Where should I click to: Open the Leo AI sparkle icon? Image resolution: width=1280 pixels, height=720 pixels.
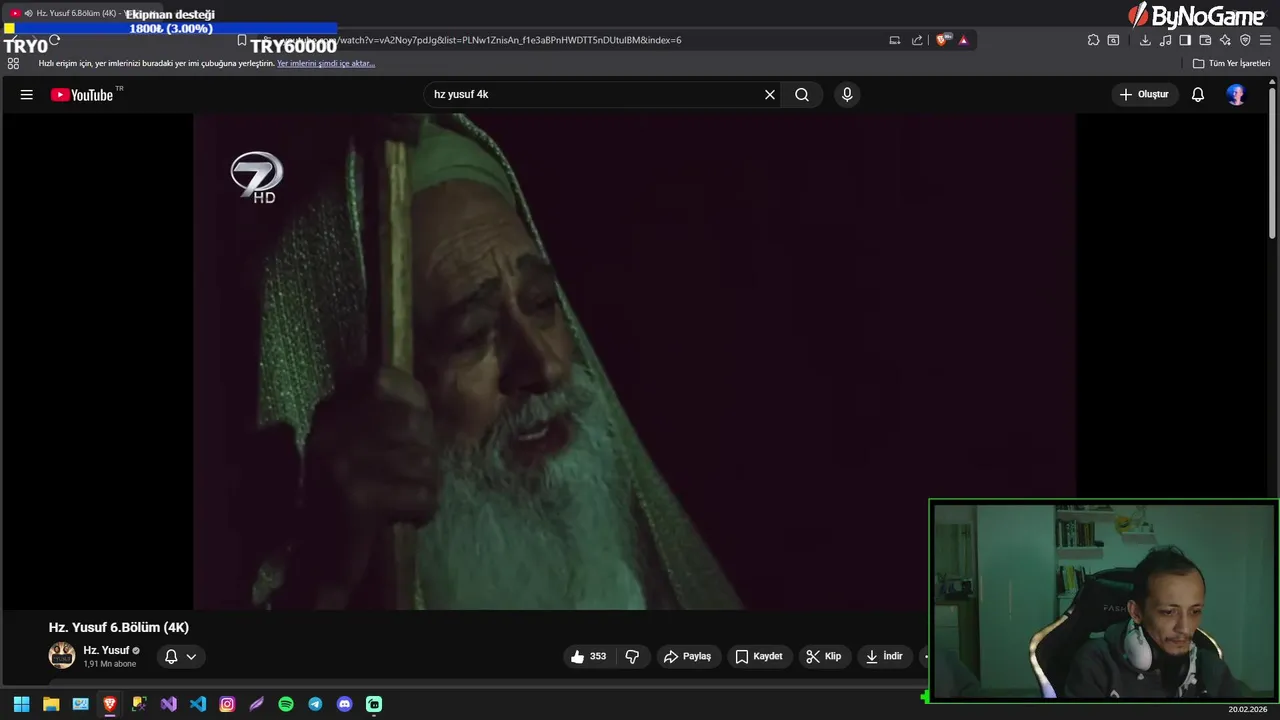coord(1225,40)
